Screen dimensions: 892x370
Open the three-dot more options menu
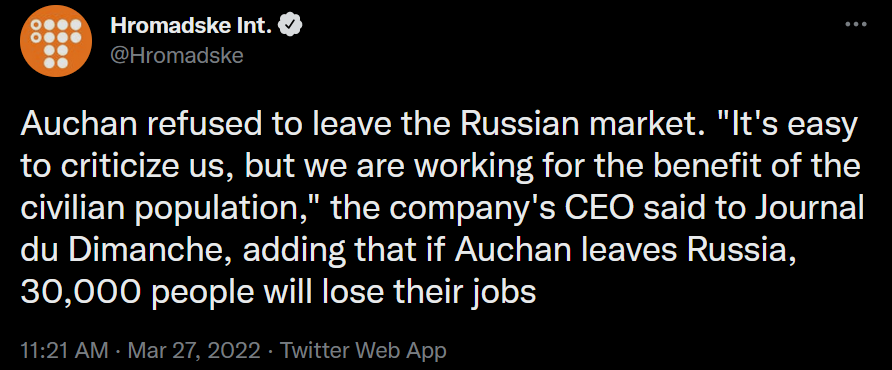[856, 26]
